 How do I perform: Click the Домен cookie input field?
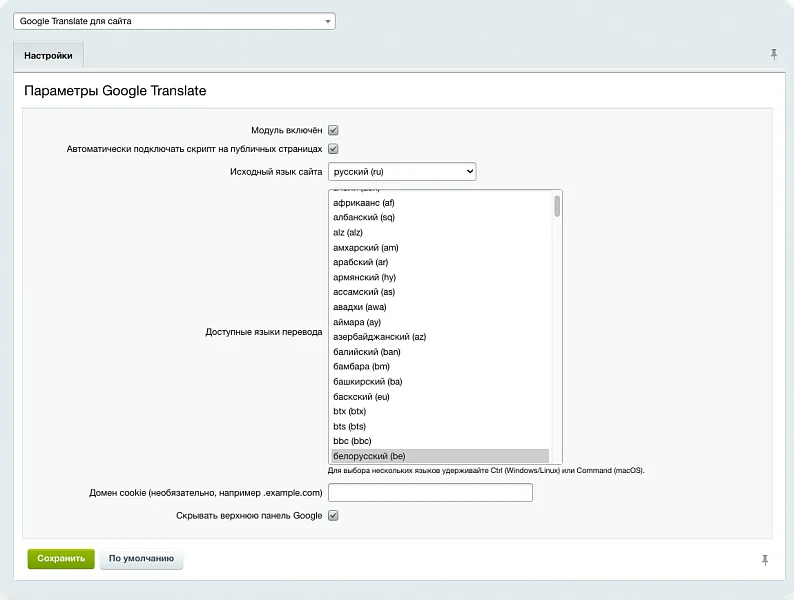click(x=430, y=493)
